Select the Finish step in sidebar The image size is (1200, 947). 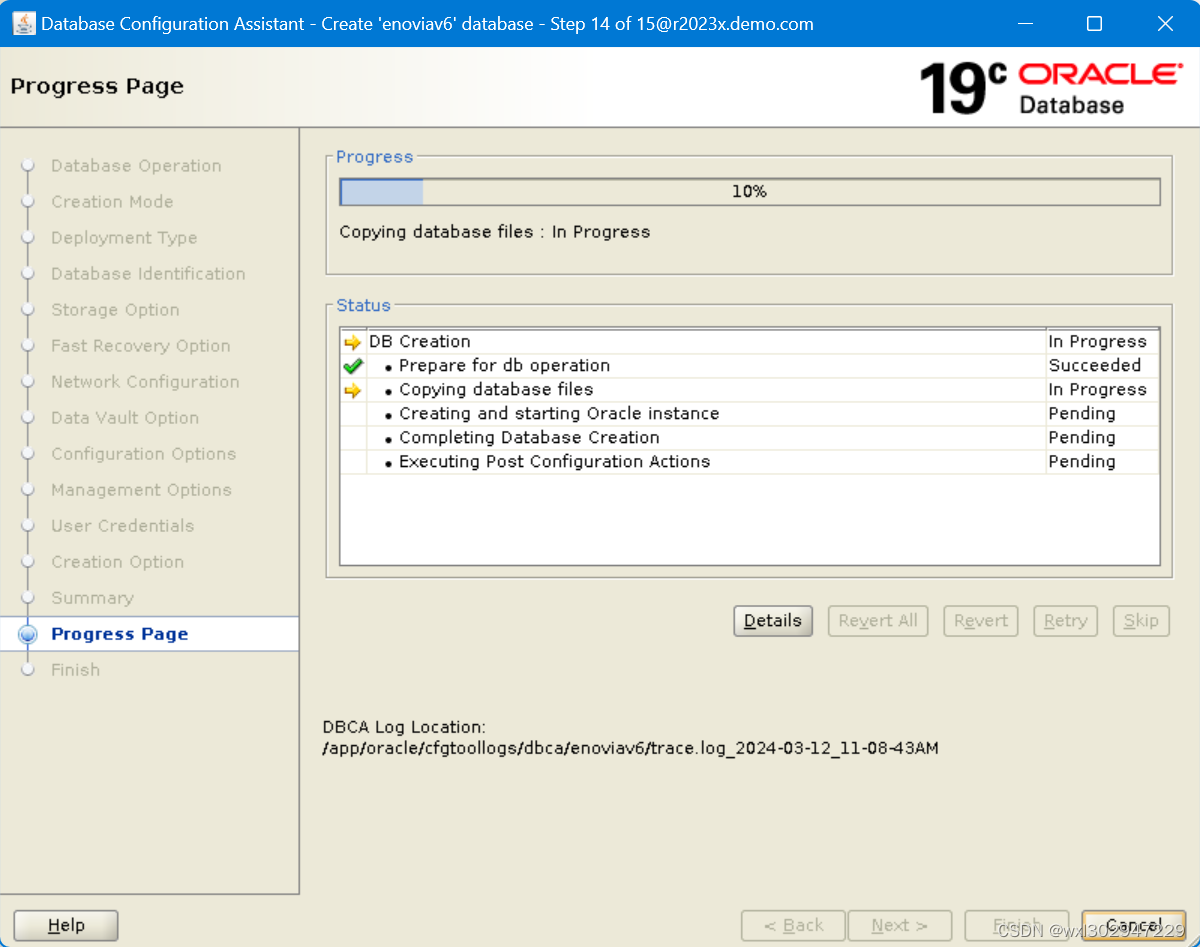pyautogui.click(x=75, y=670)
